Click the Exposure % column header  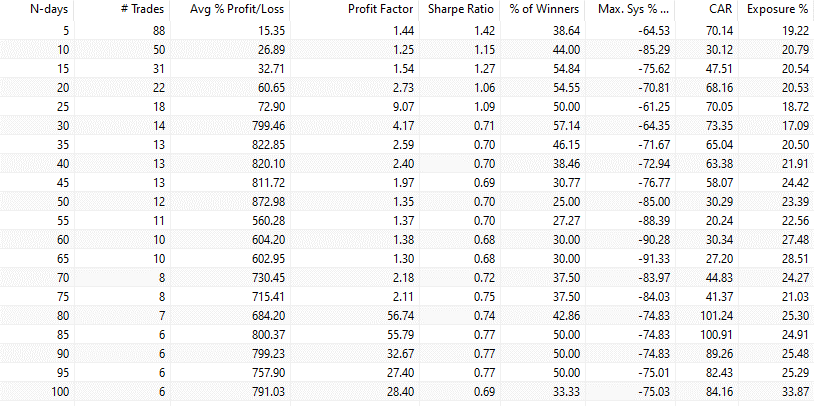pos(777,9)
